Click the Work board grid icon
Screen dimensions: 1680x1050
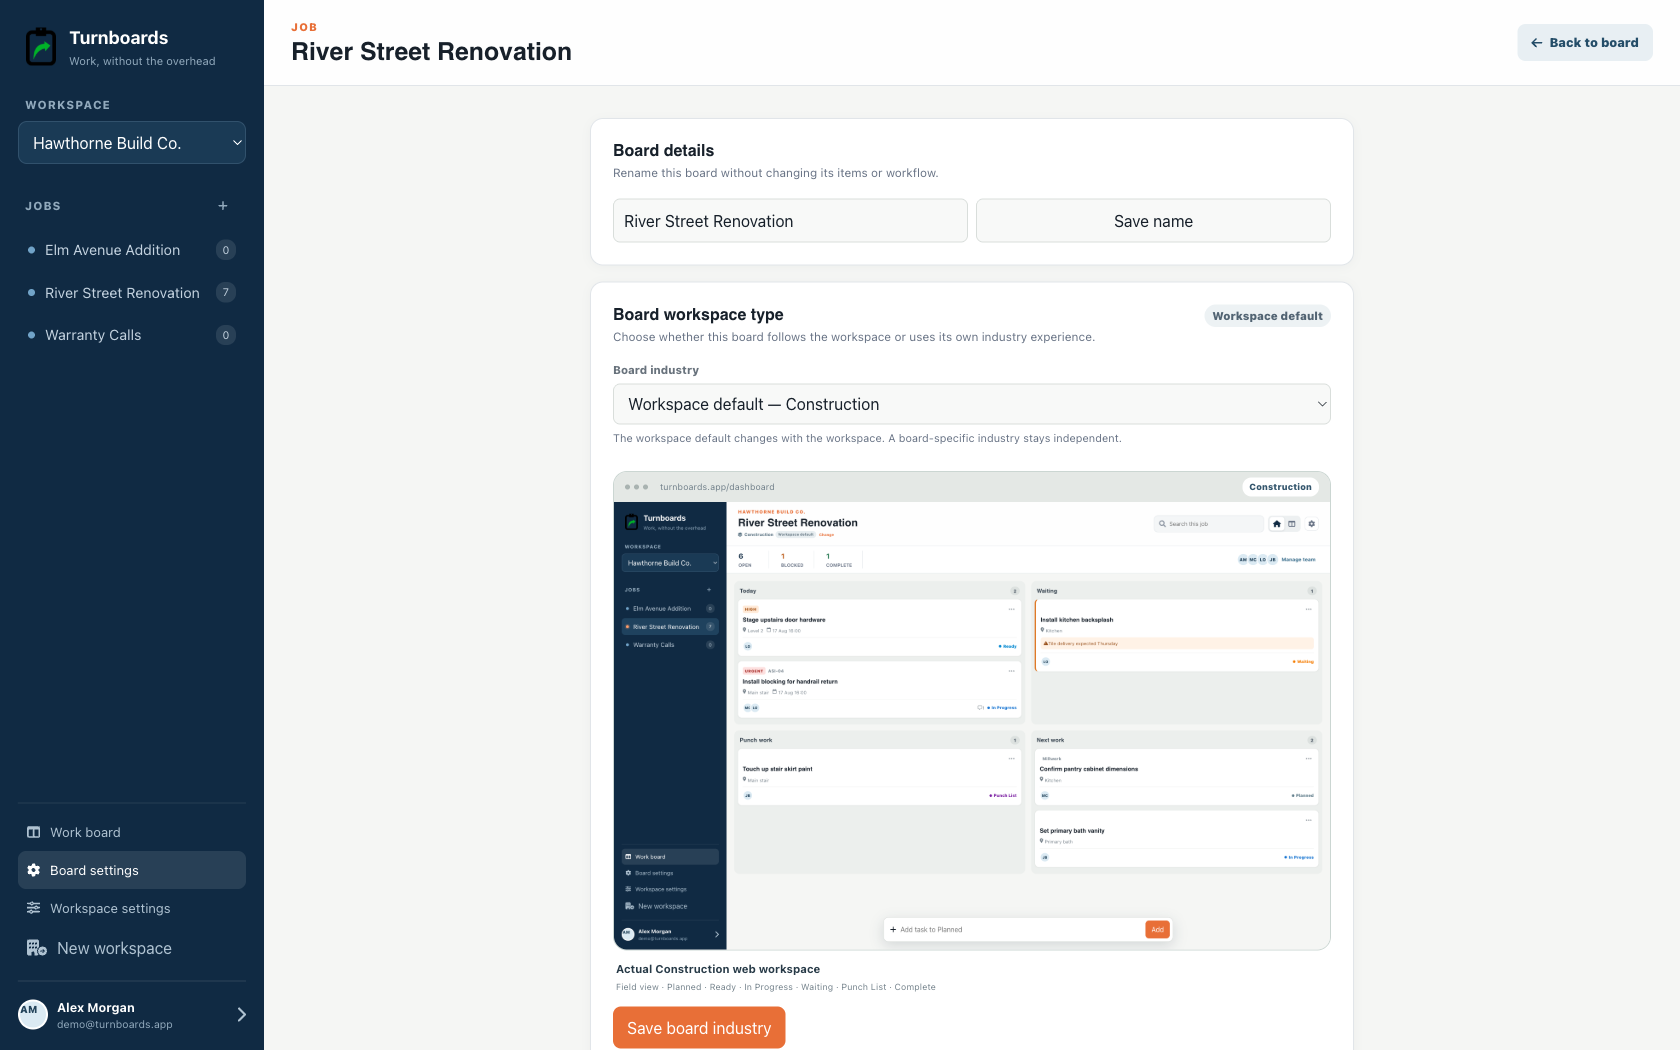click(x=34, y=832)
